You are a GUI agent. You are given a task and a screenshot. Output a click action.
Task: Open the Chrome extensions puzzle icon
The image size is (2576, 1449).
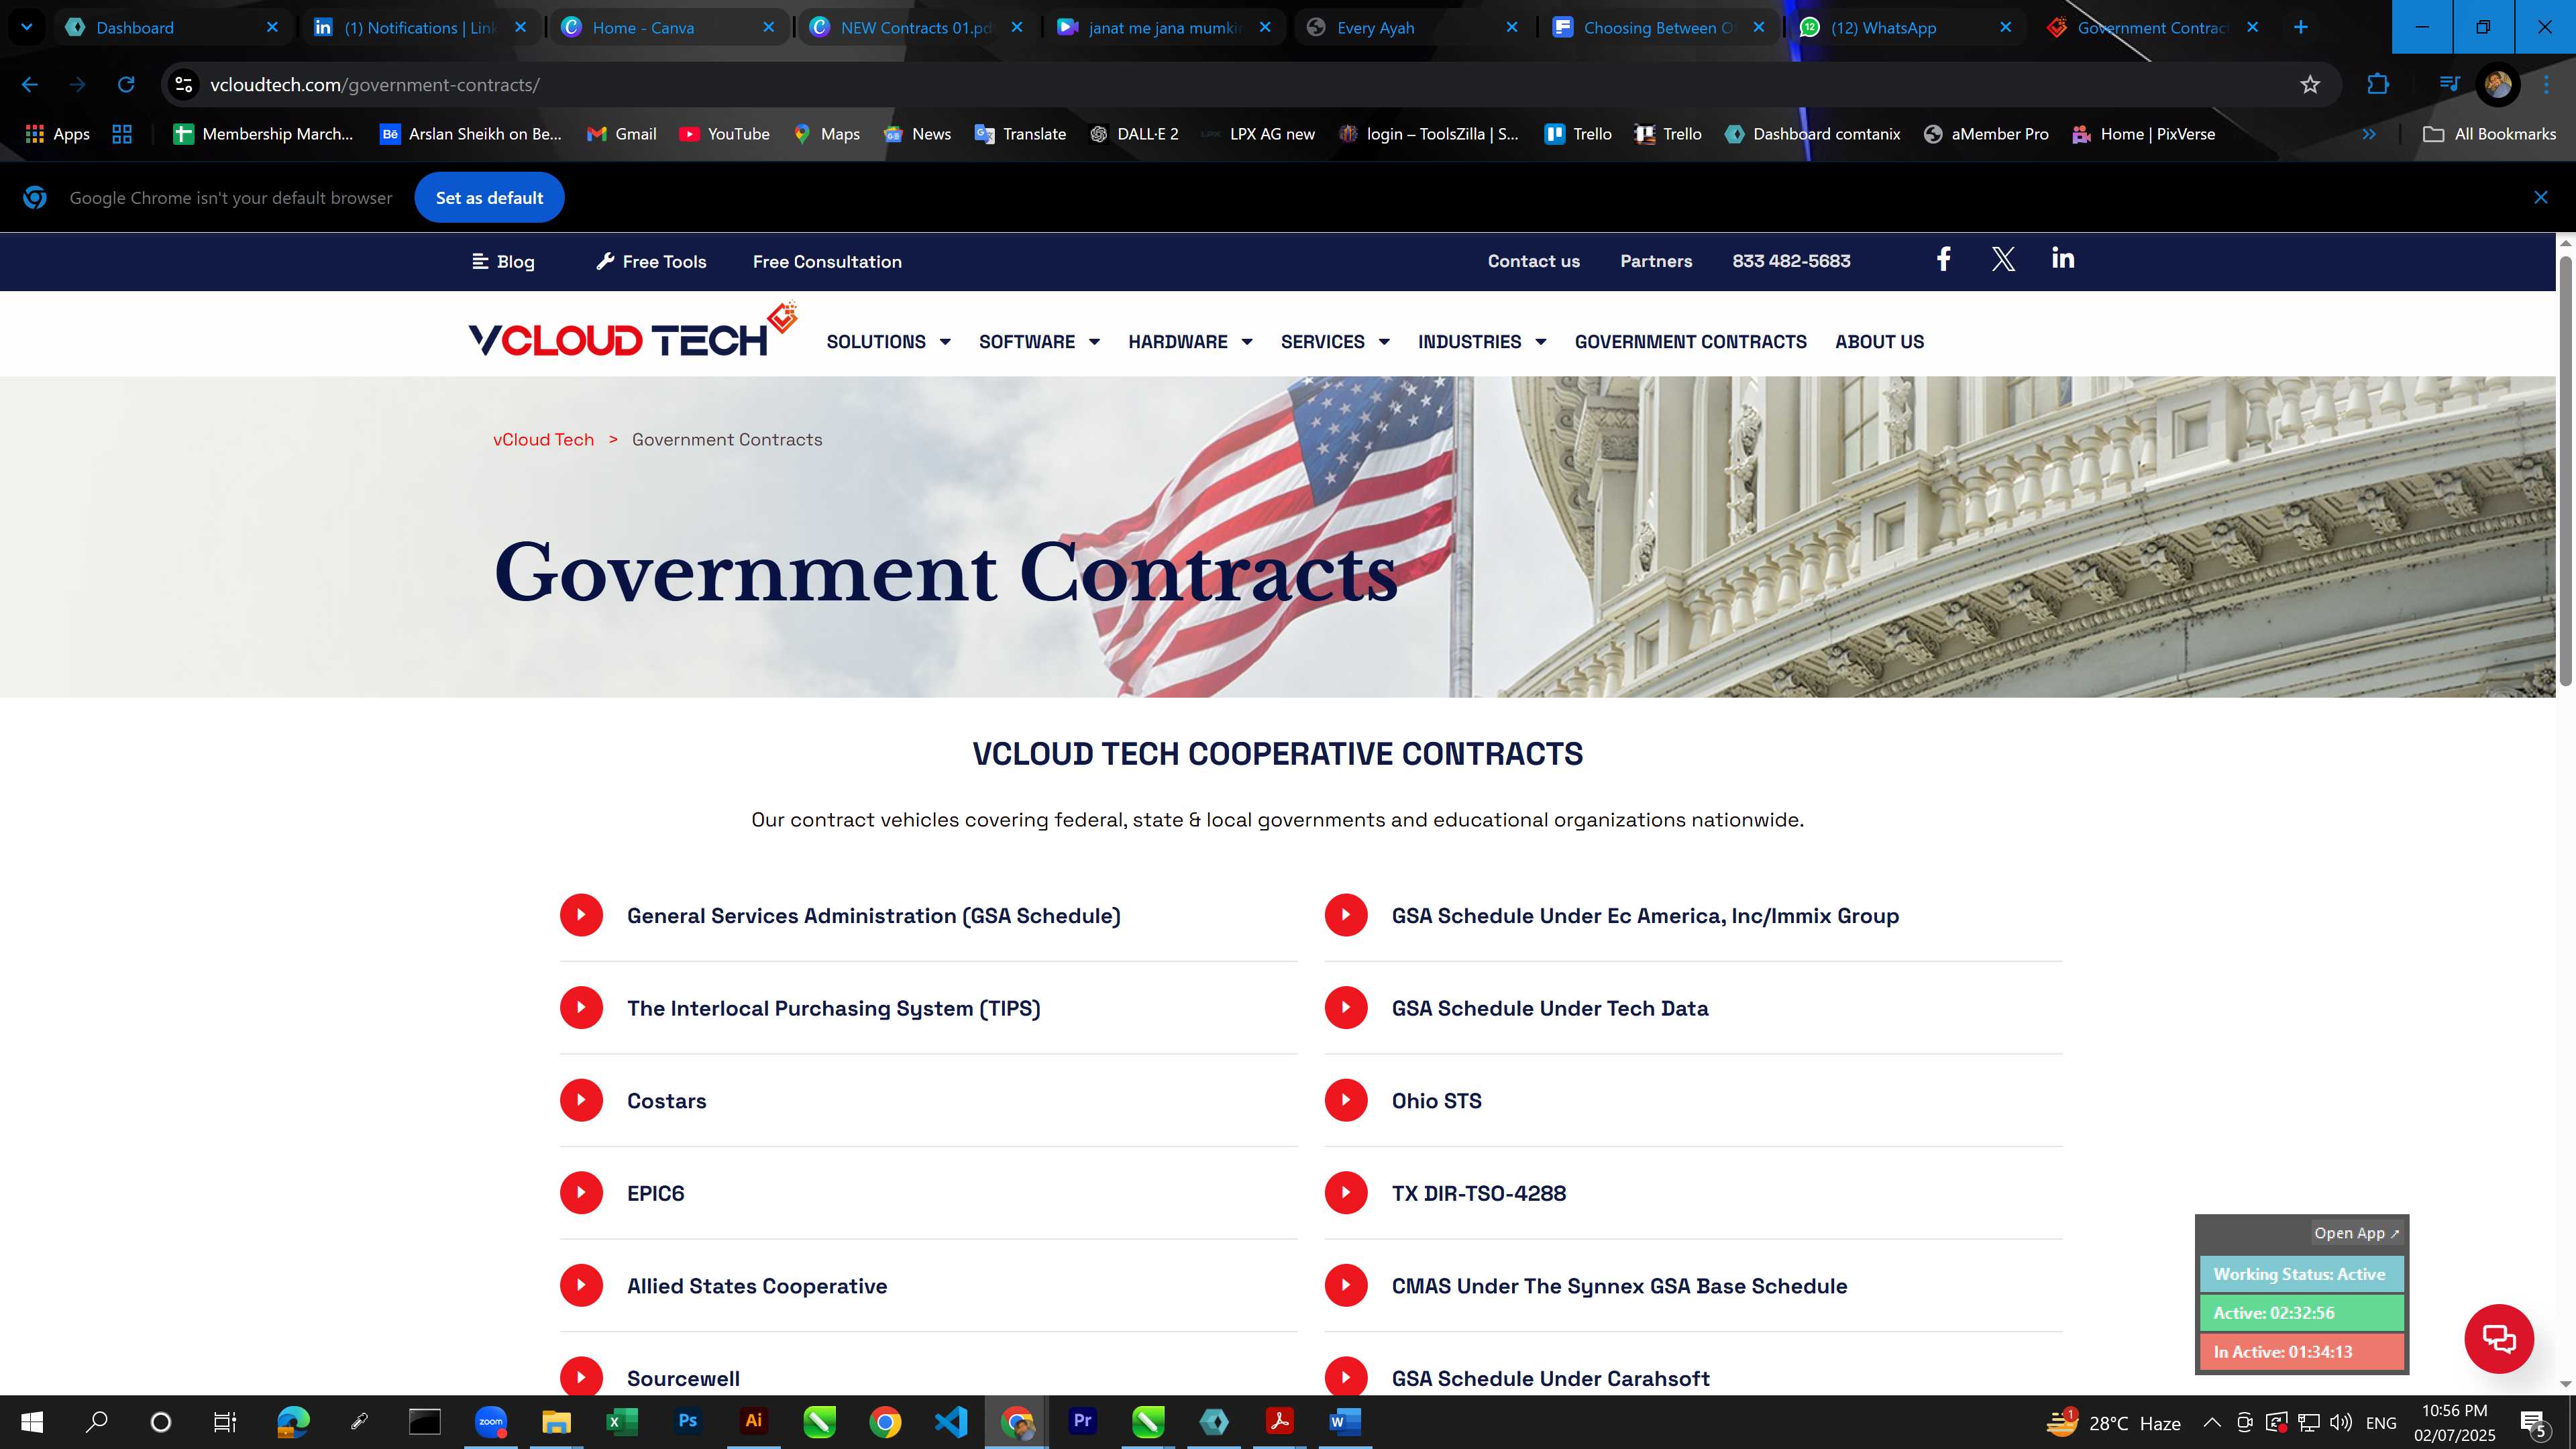(2378, 85)
